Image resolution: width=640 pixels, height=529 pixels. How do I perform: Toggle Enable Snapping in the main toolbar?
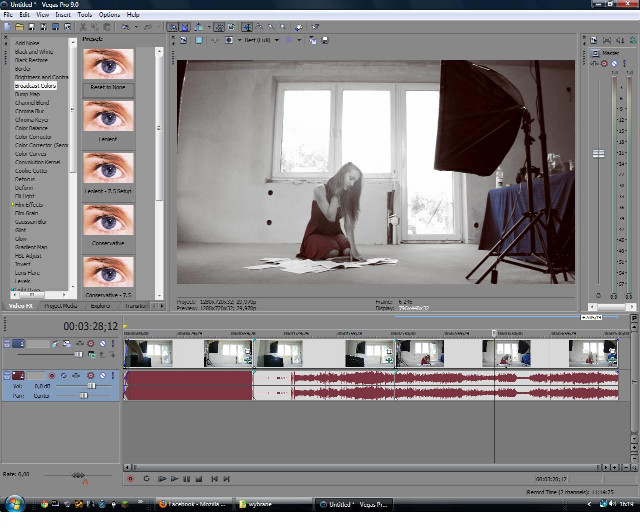173,27
